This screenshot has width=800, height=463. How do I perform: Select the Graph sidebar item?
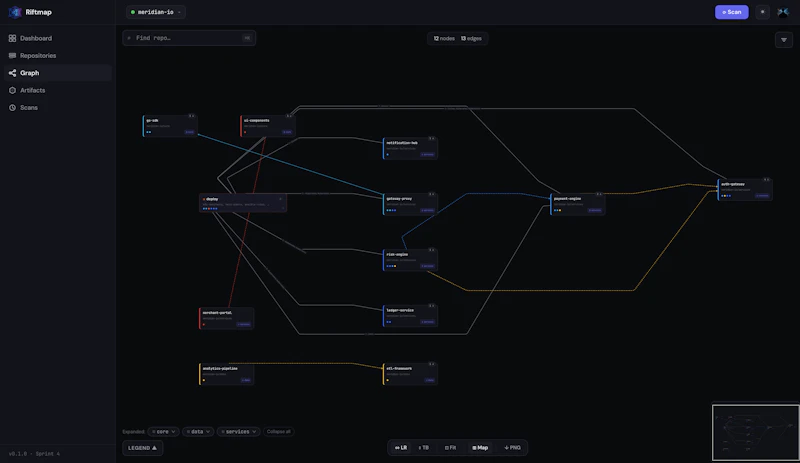click(58, 73)
